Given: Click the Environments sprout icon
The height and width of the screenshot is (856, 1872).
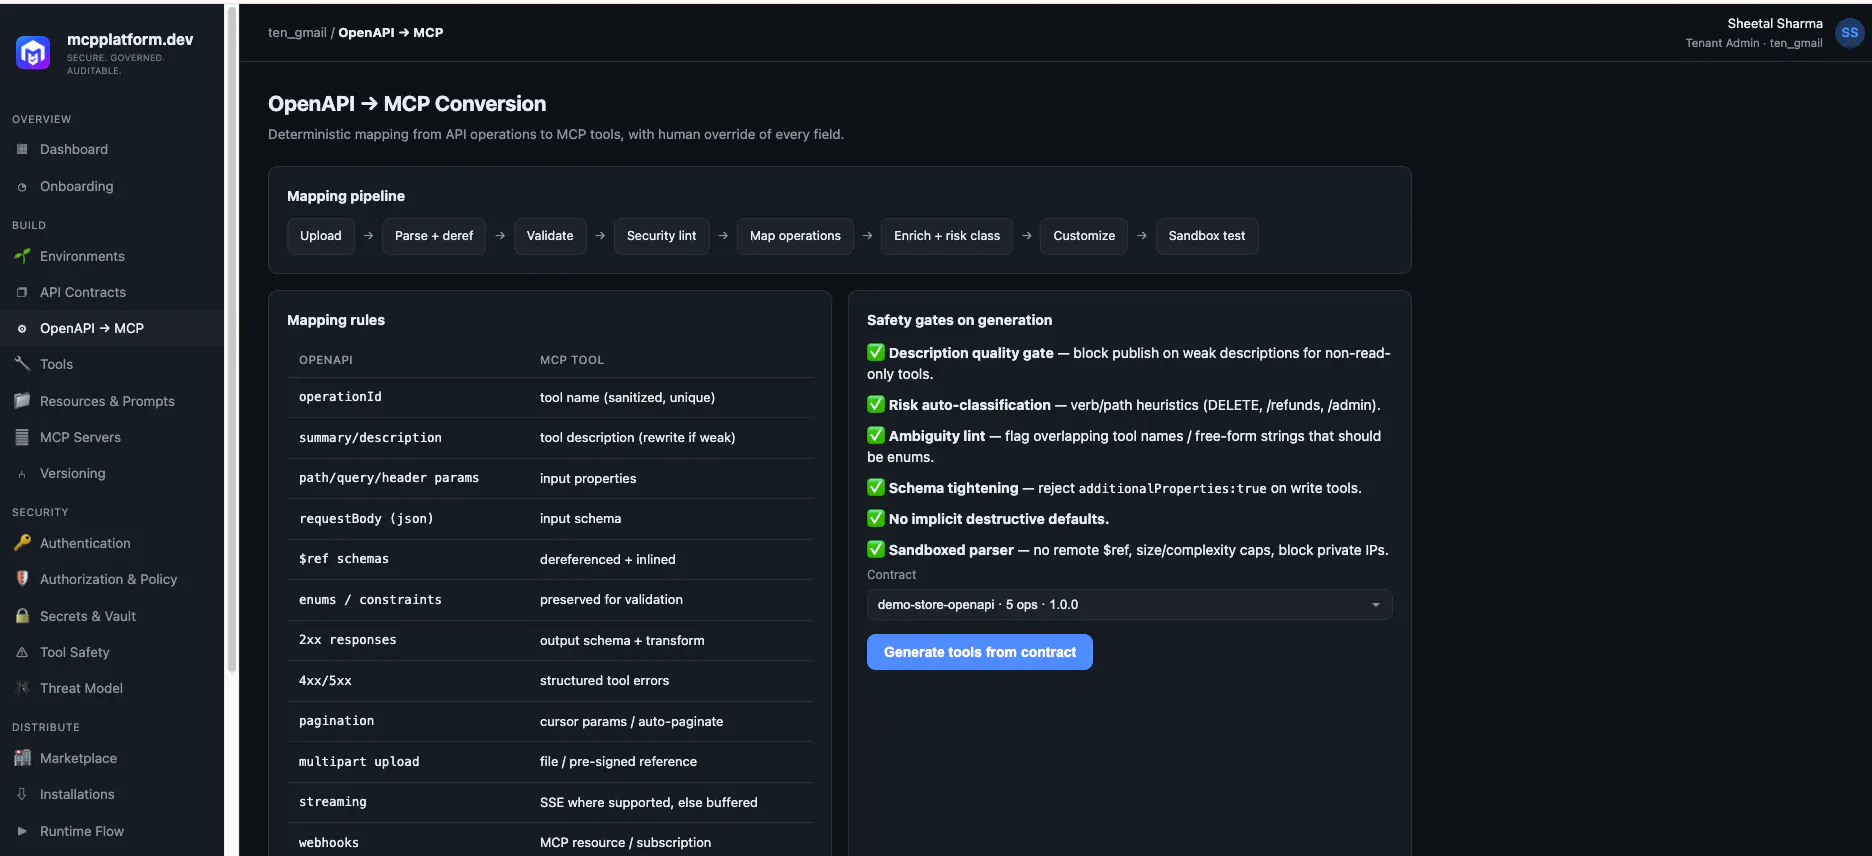Looking at the screenshot, I should click(22, 256).
